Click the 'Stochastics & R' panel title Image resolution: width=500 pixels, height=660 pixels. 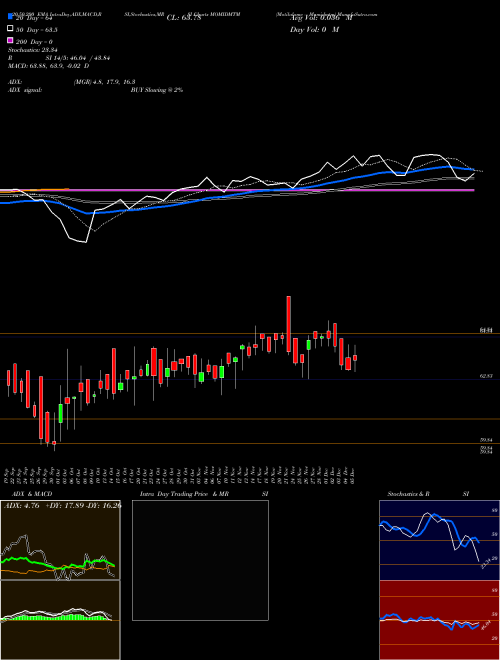(x=409, y=494)
